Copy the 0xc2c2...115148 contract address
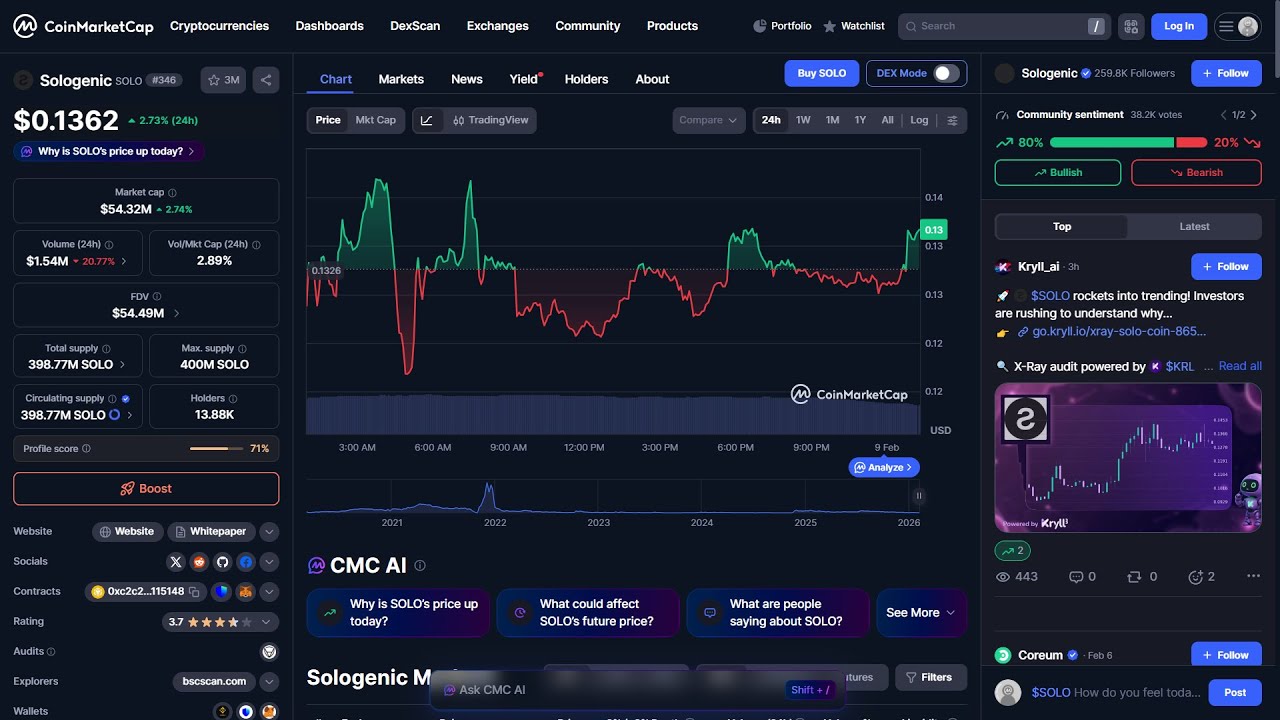 [x=196, y=592]
